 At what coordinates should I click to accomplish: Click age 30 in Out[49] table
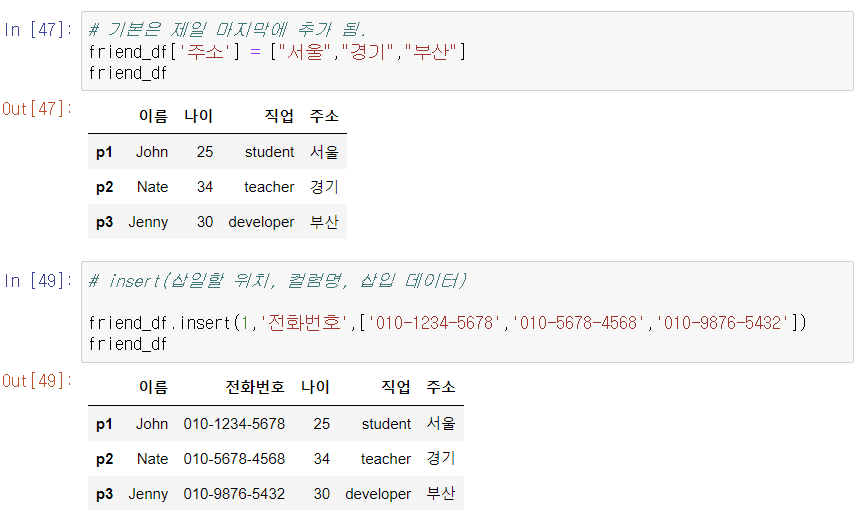[x=321, y=493]
